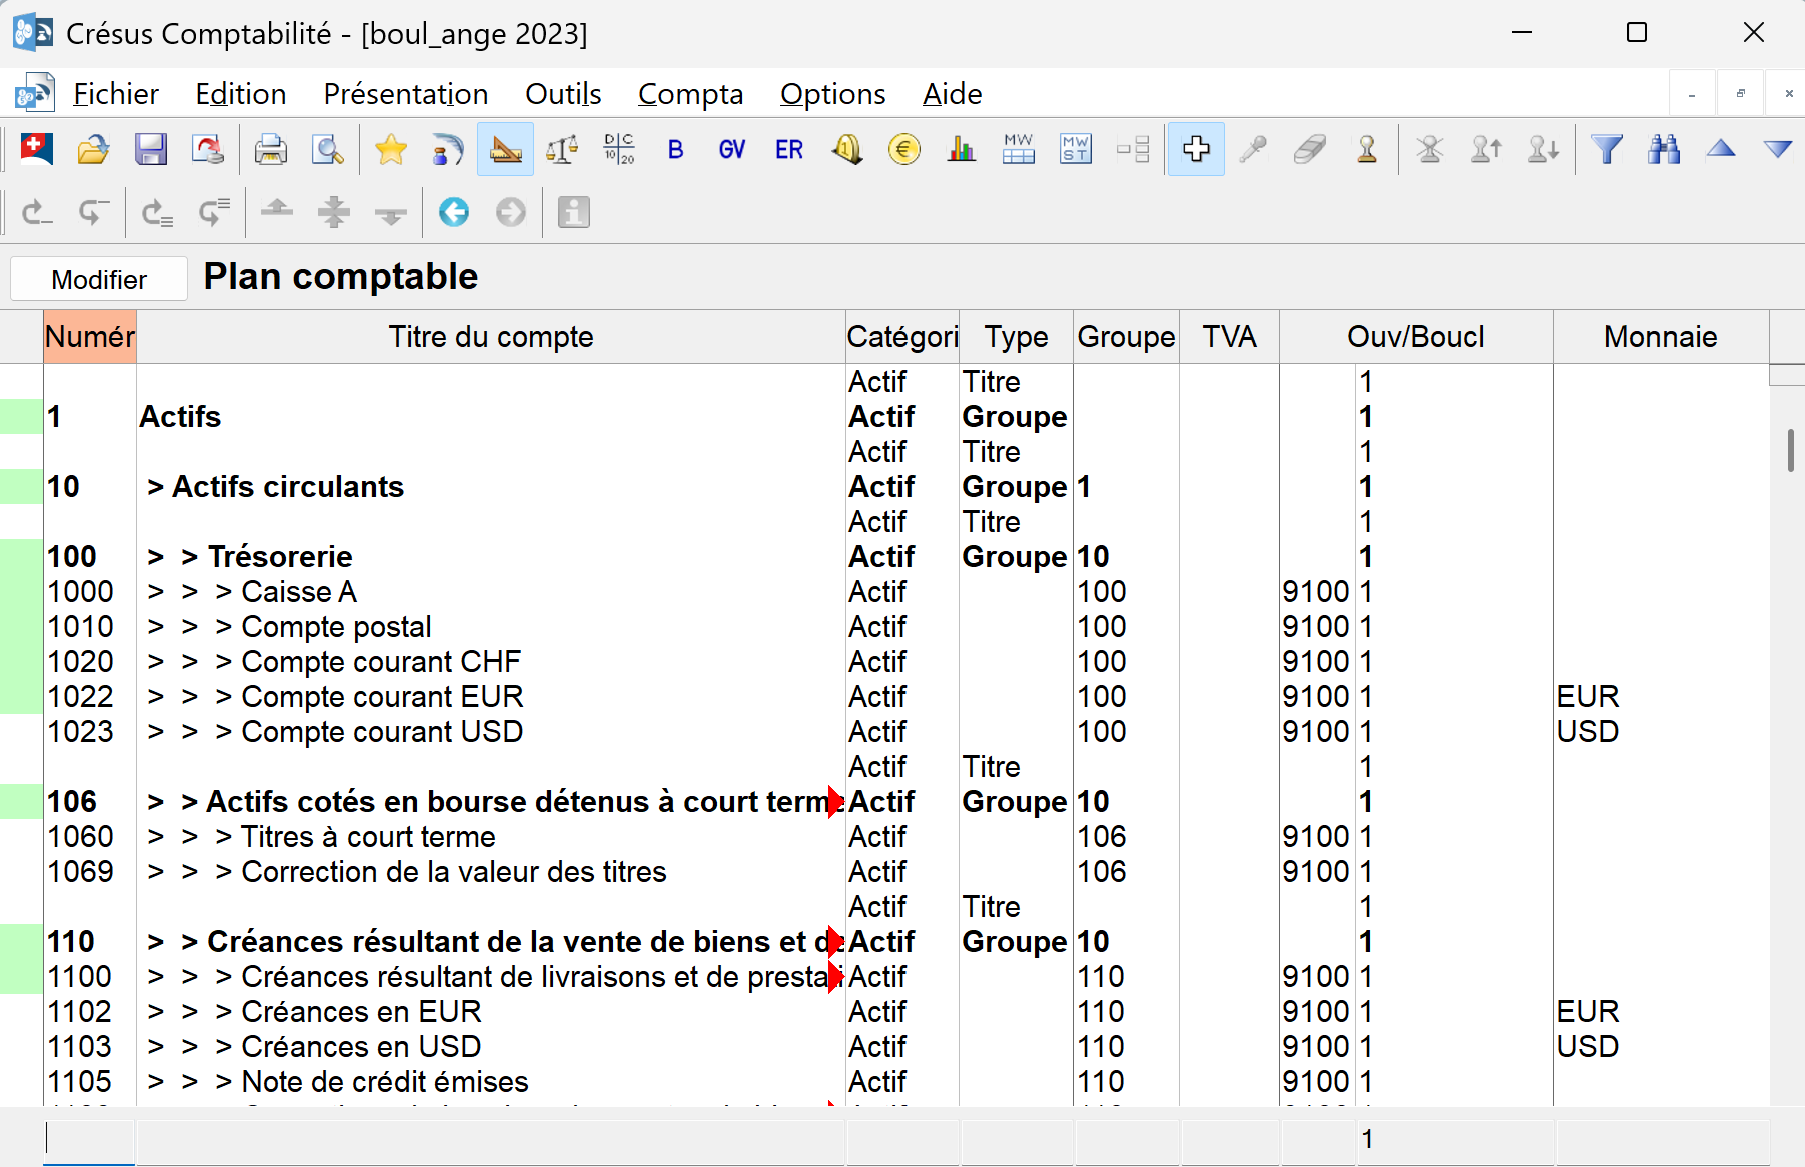This screenshot has height=1167, width=1805.
Task: Select the balance scale icon
Action: point(562,149)
